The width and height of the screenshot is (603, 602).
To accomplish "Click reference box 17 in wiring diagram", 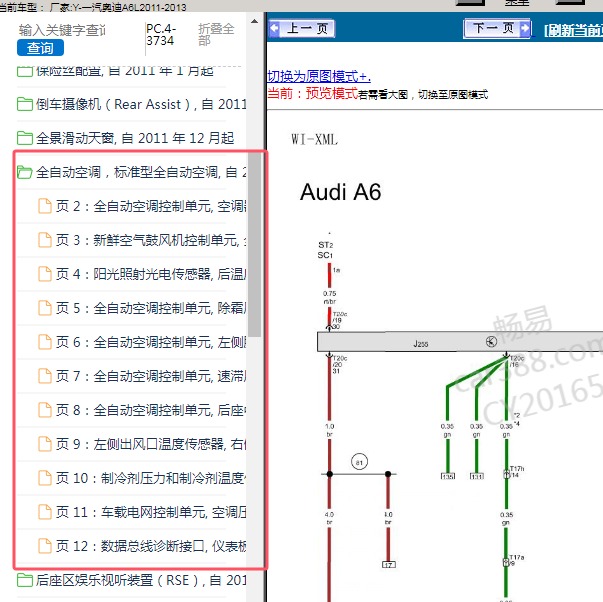I will (389, 565).
